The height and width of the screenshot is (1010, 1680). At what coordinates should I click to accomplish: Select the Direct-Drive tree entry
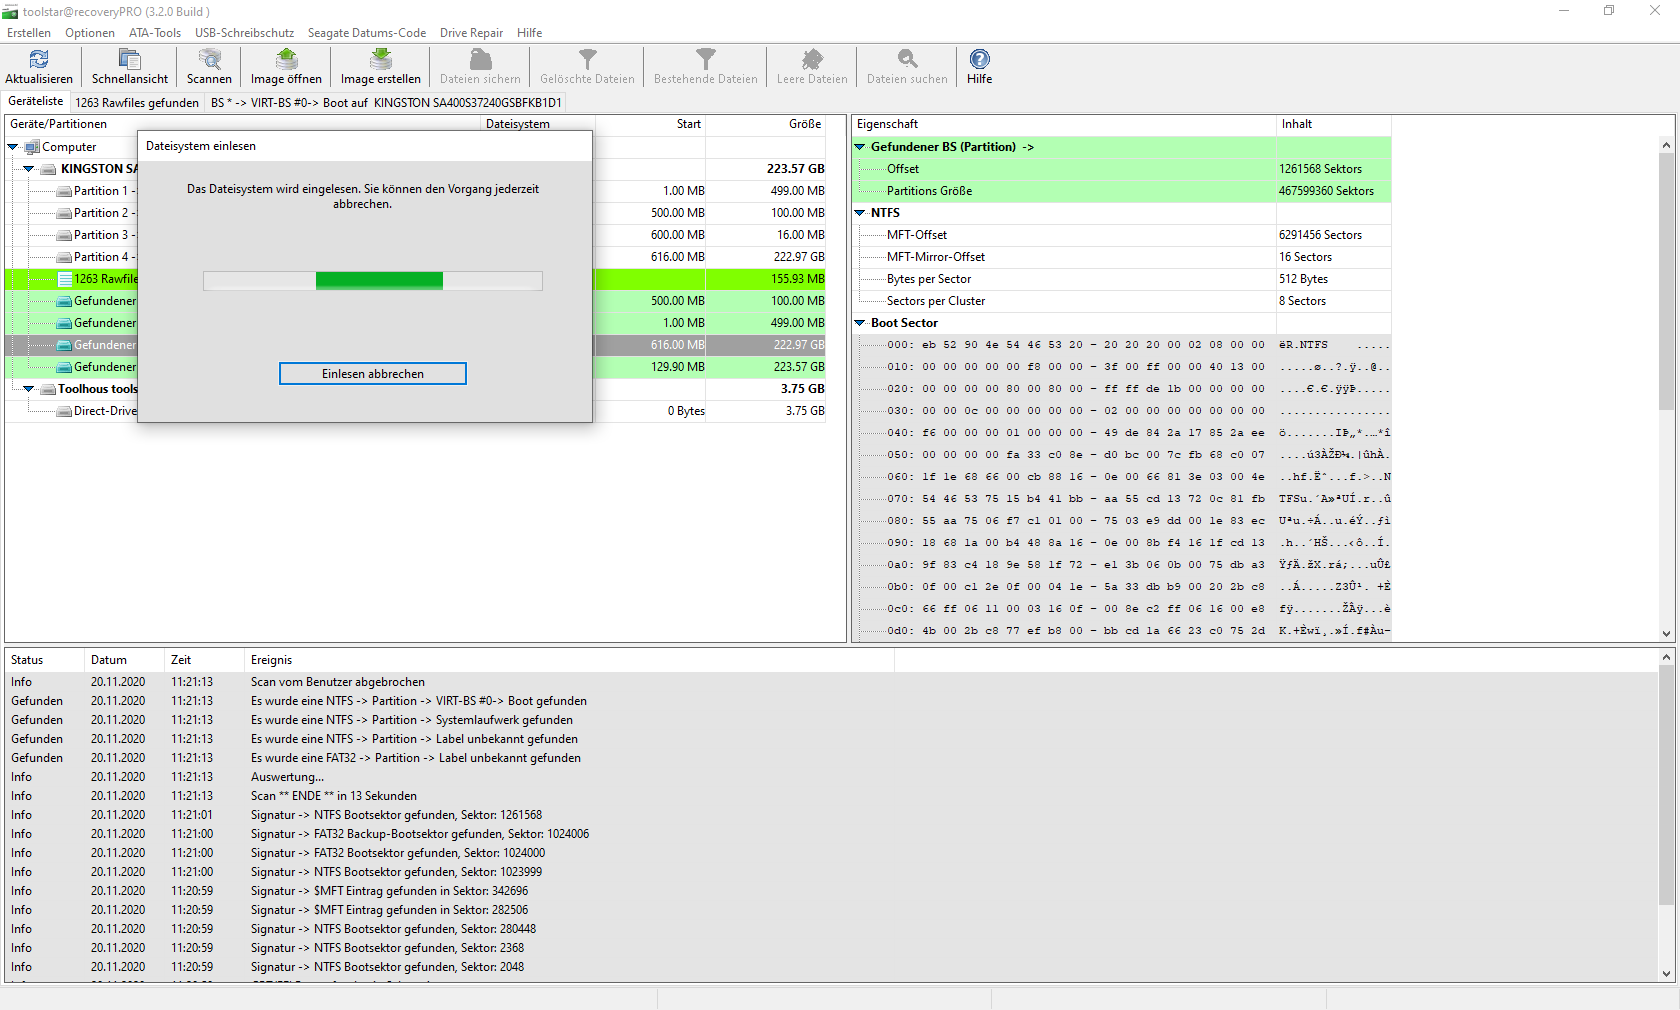[104, 411]
